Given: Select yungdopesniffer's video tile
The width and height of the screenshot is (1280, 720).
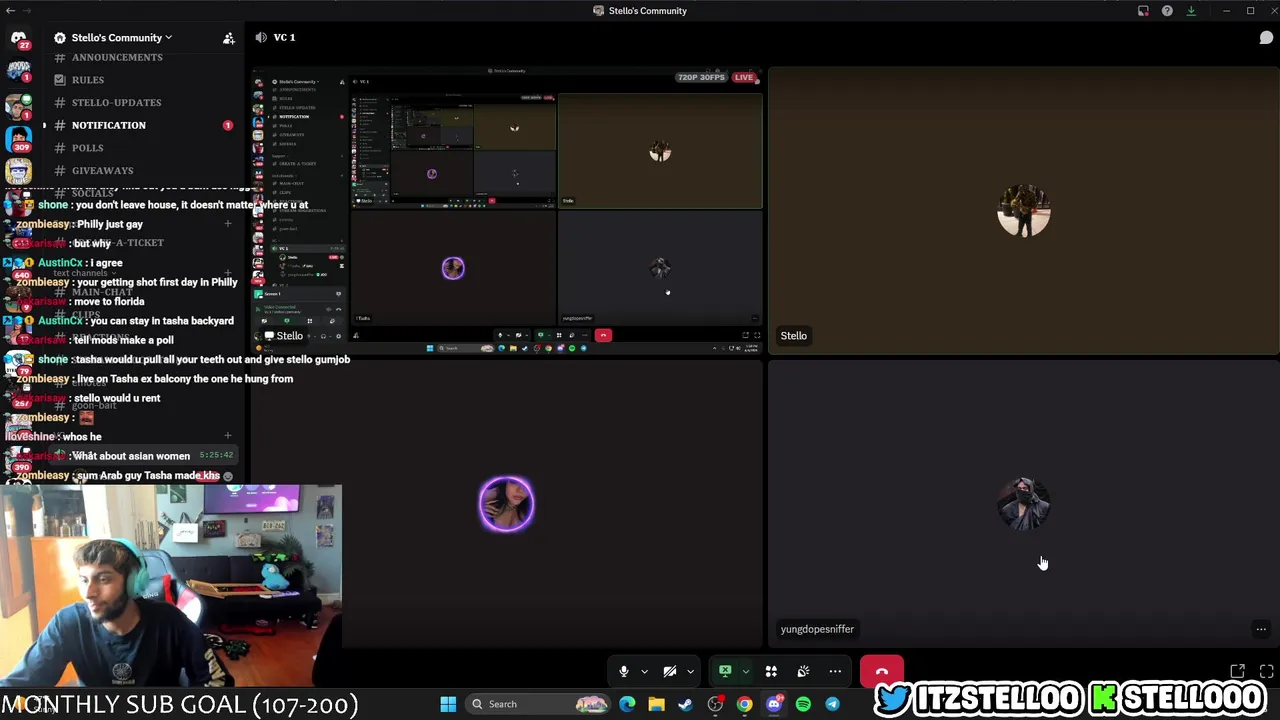Looking at the screenshot, I should point(1023,503).
